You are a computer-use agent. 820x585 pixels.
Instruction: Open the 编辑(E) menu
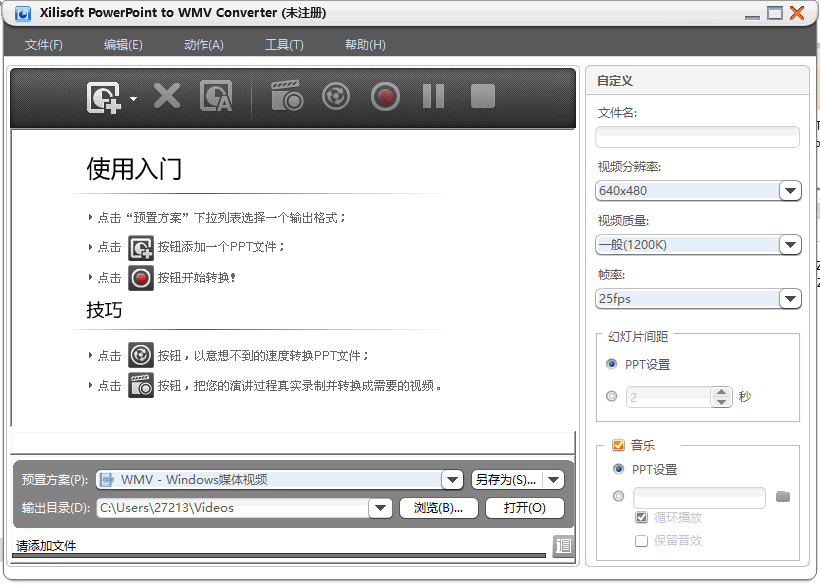(123, 45)
